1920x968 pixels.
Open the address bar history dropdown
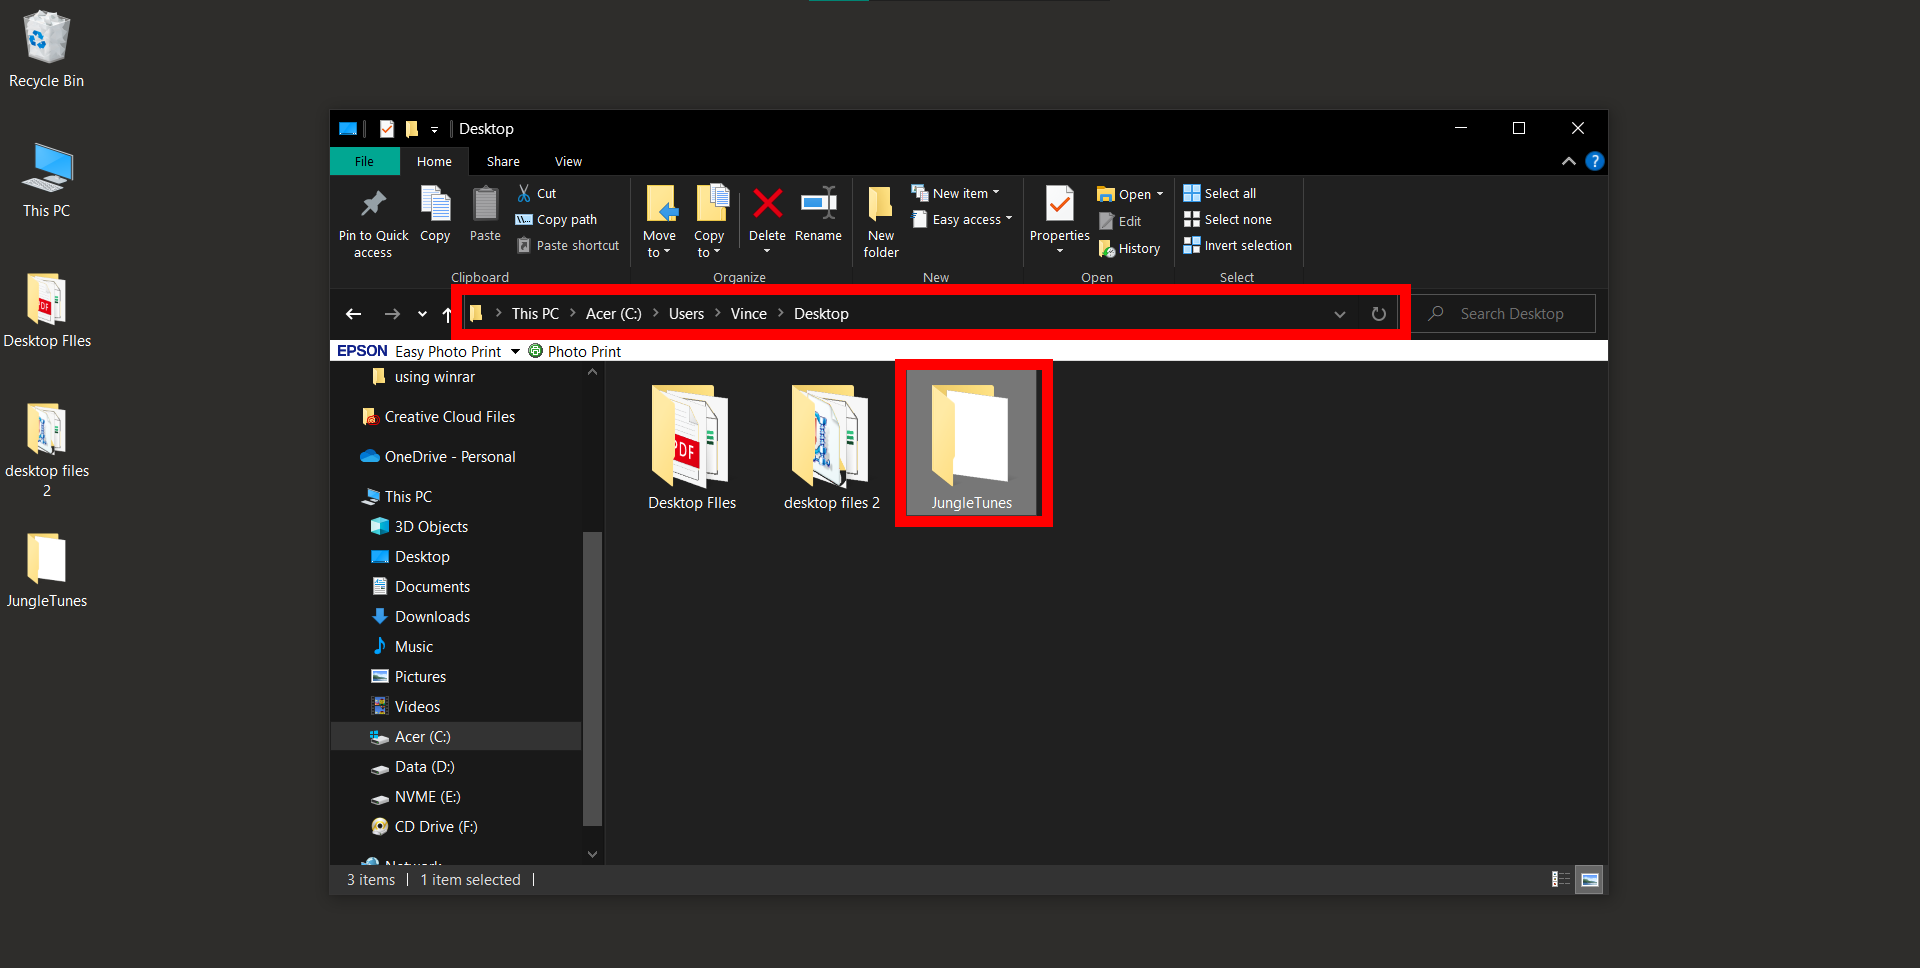pyautogui.click(x=1340, y=313)
